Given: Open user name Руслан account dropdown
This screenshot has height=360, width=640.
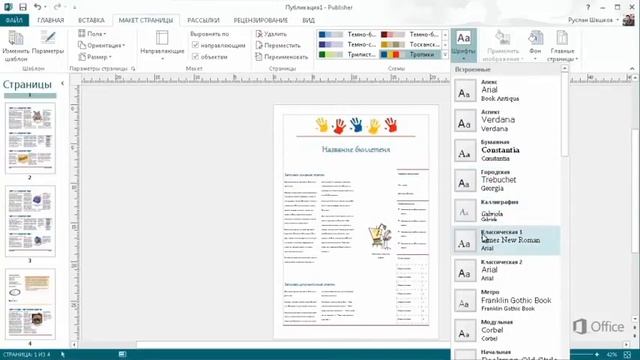Looking at the screenshot, I should 593,20.
